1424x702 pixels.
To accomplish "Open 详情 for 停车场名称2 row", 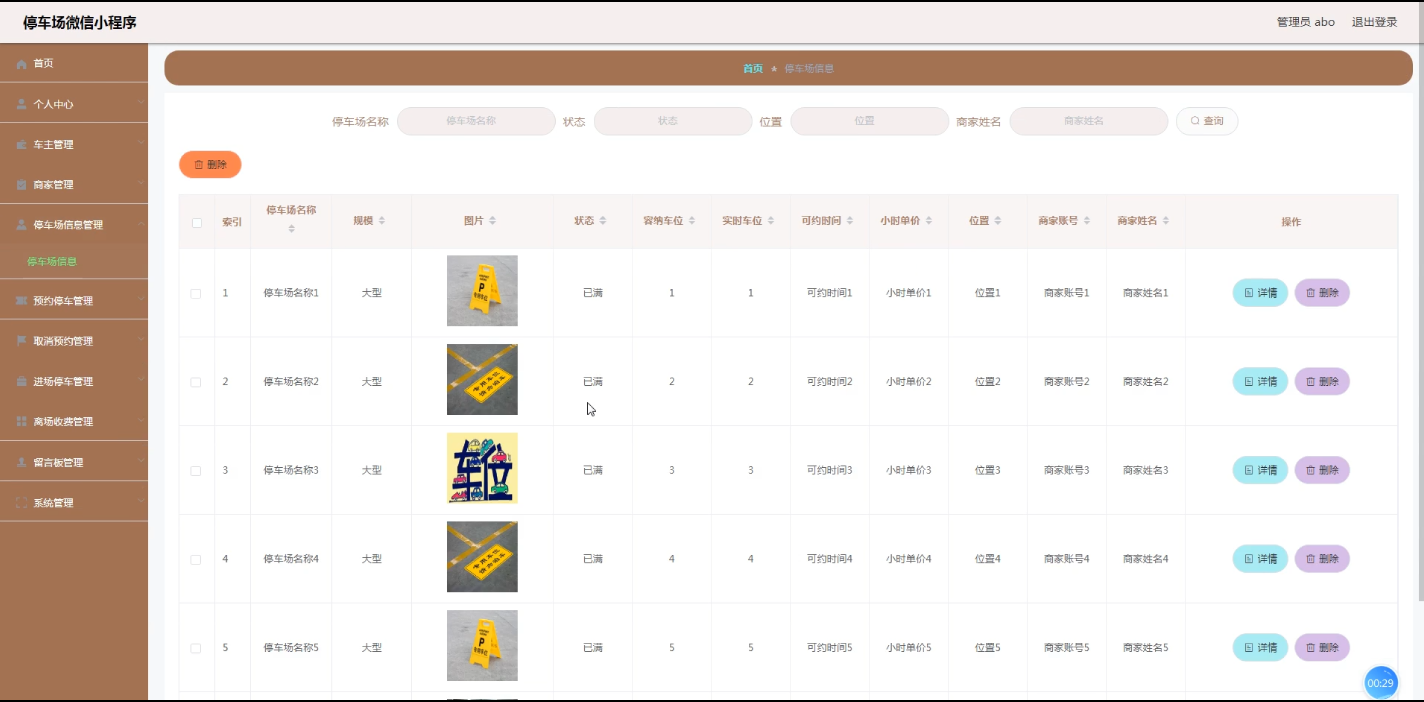I will tap(1260, 381).
